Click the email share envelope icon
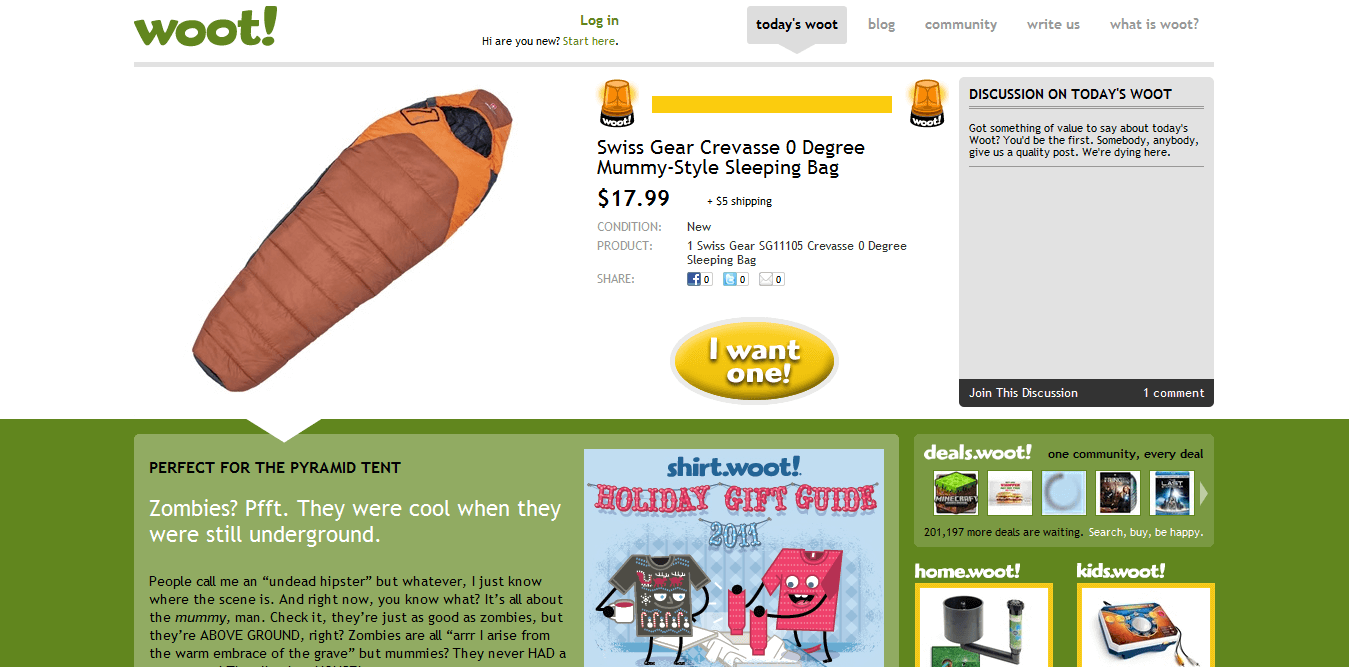This screenshot has height=667, width=1349. [766, 279]
